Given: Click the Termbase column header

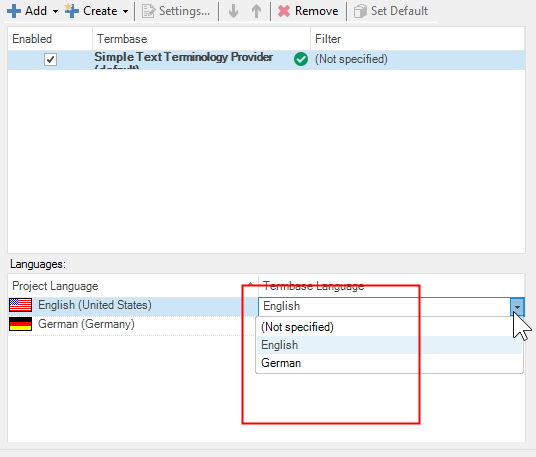Looking at the screenshot, I should (201, 39).
